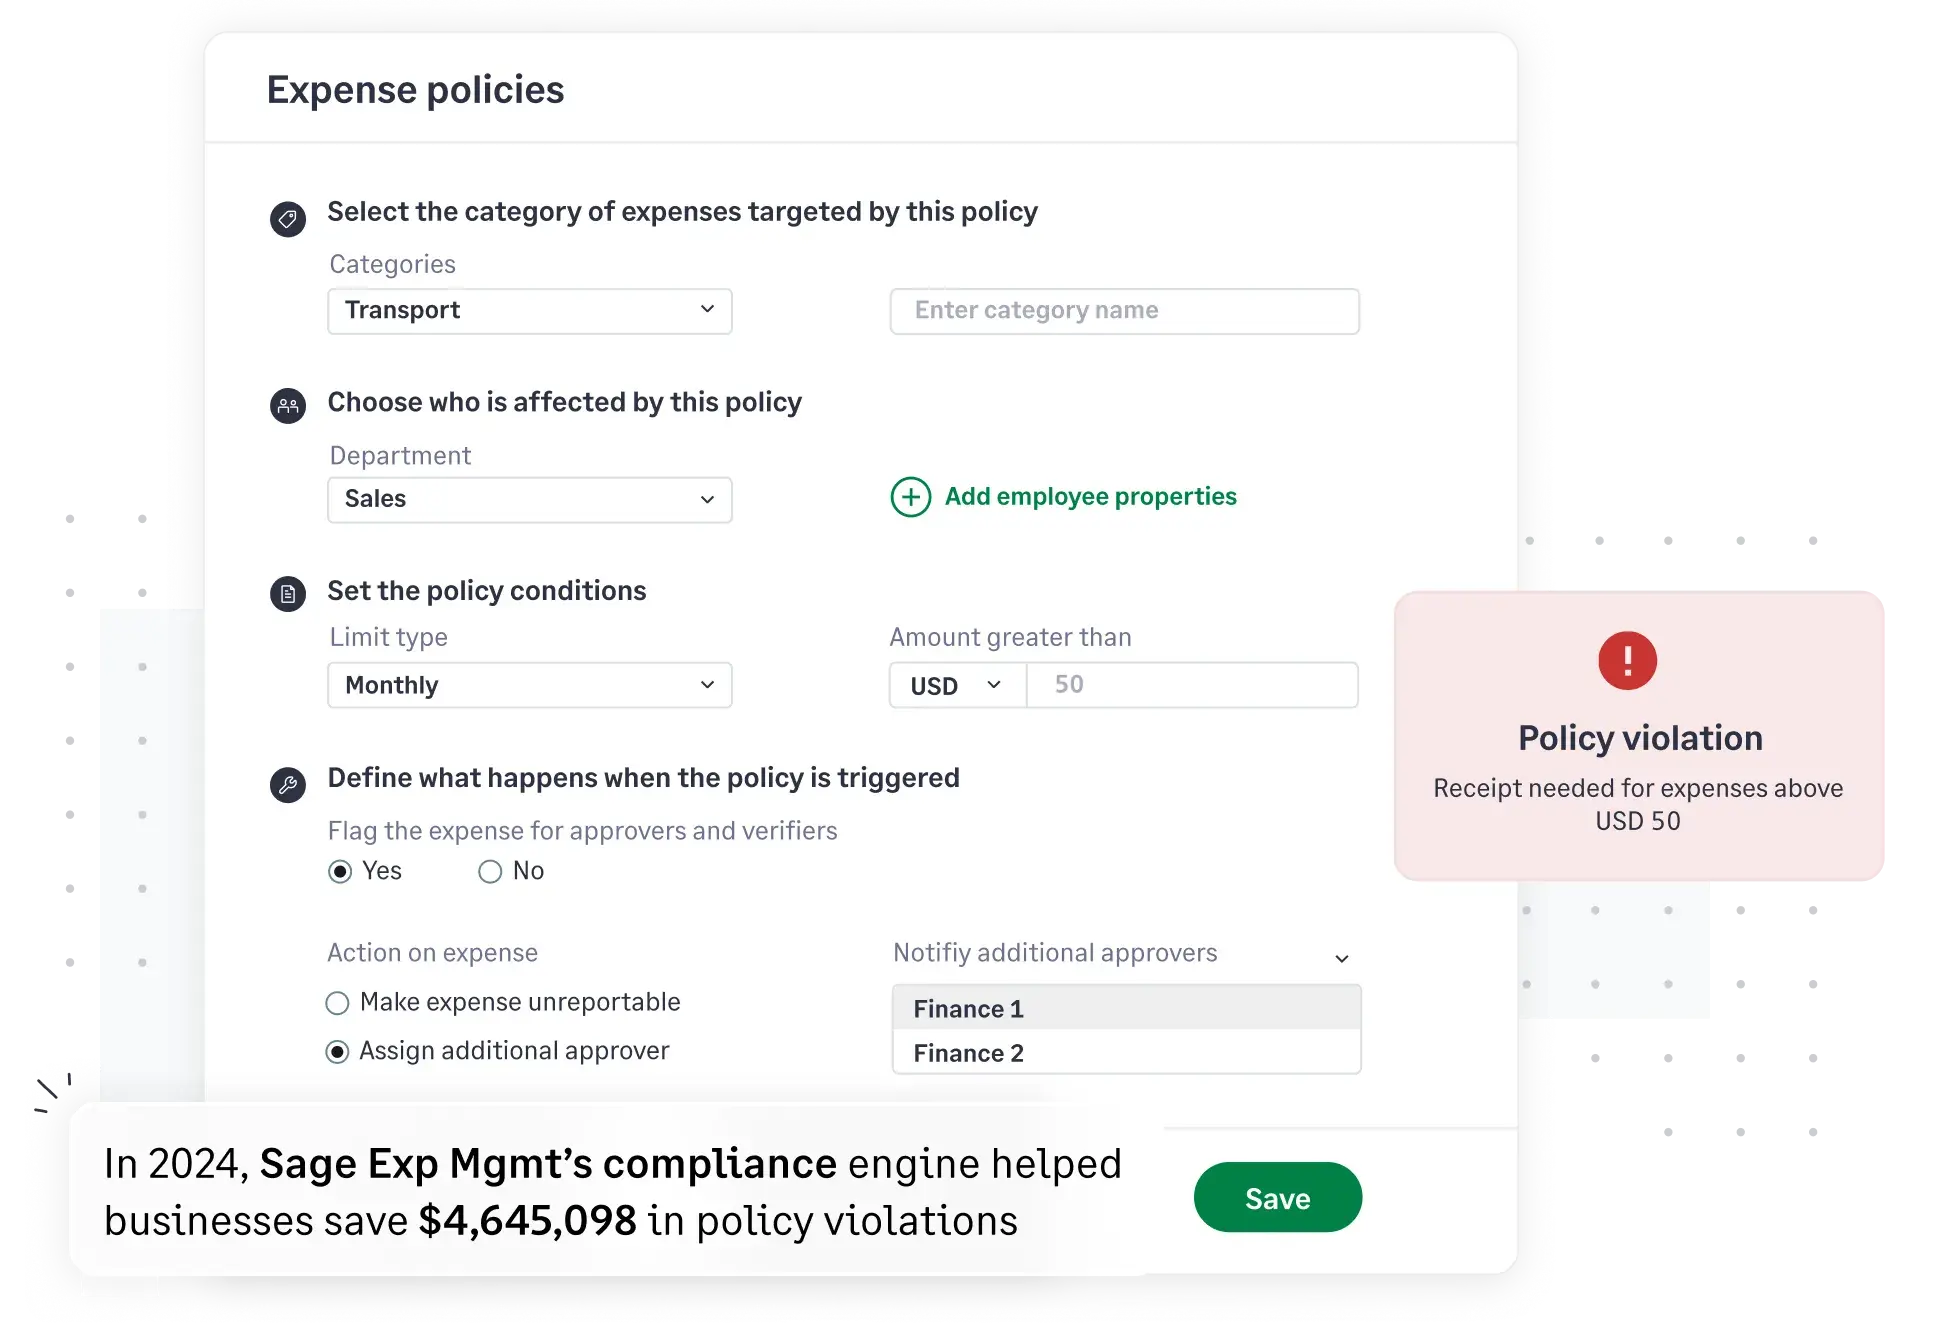The height and width of the screenshot is (1329, 1944).
Task: Select Yes to flag expense for approvers
Action: (x=339, y=871)
